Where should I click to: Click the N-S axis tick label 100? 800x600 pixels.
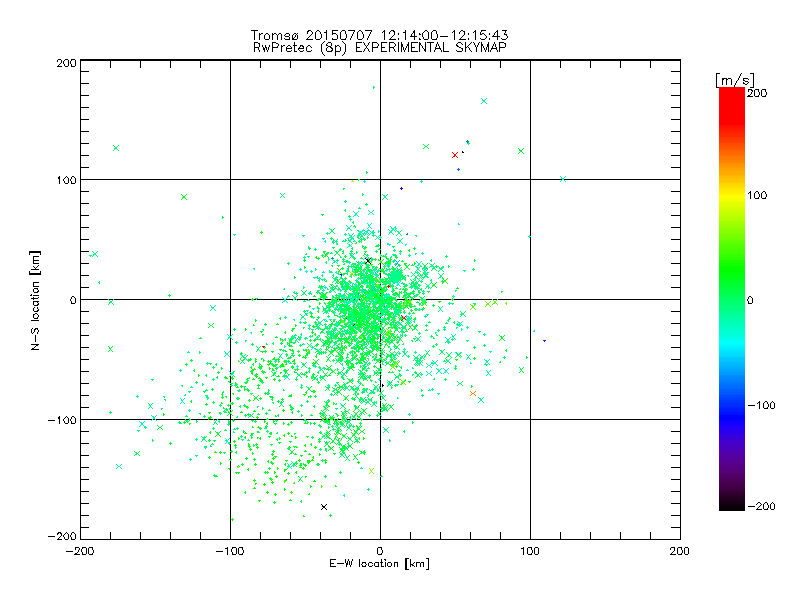[66, 181]
